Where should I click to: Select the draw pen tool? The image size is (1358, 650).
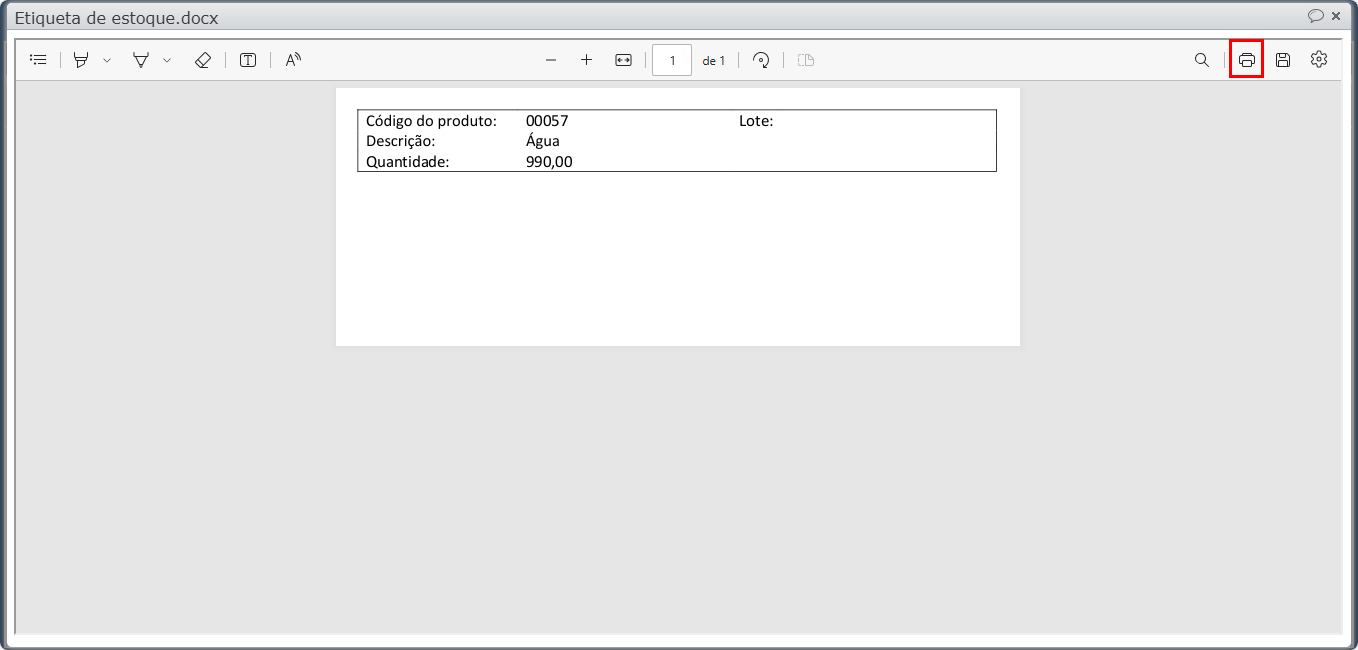tap(141, 60)
